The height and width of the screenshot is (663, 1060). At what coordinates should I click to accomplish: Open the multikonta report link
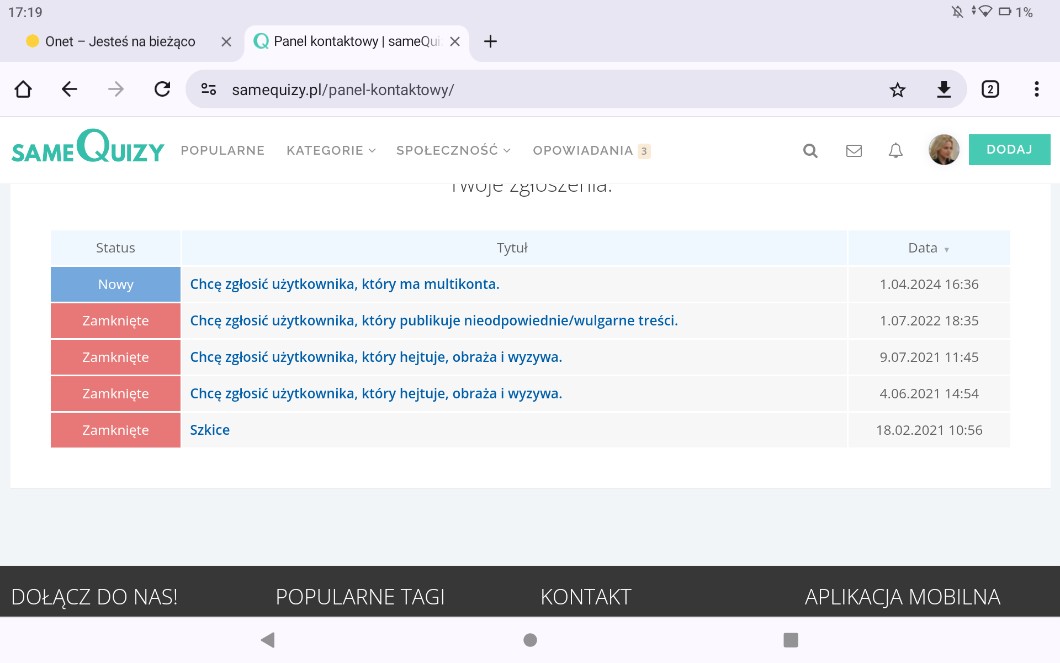tap(344, 284)
